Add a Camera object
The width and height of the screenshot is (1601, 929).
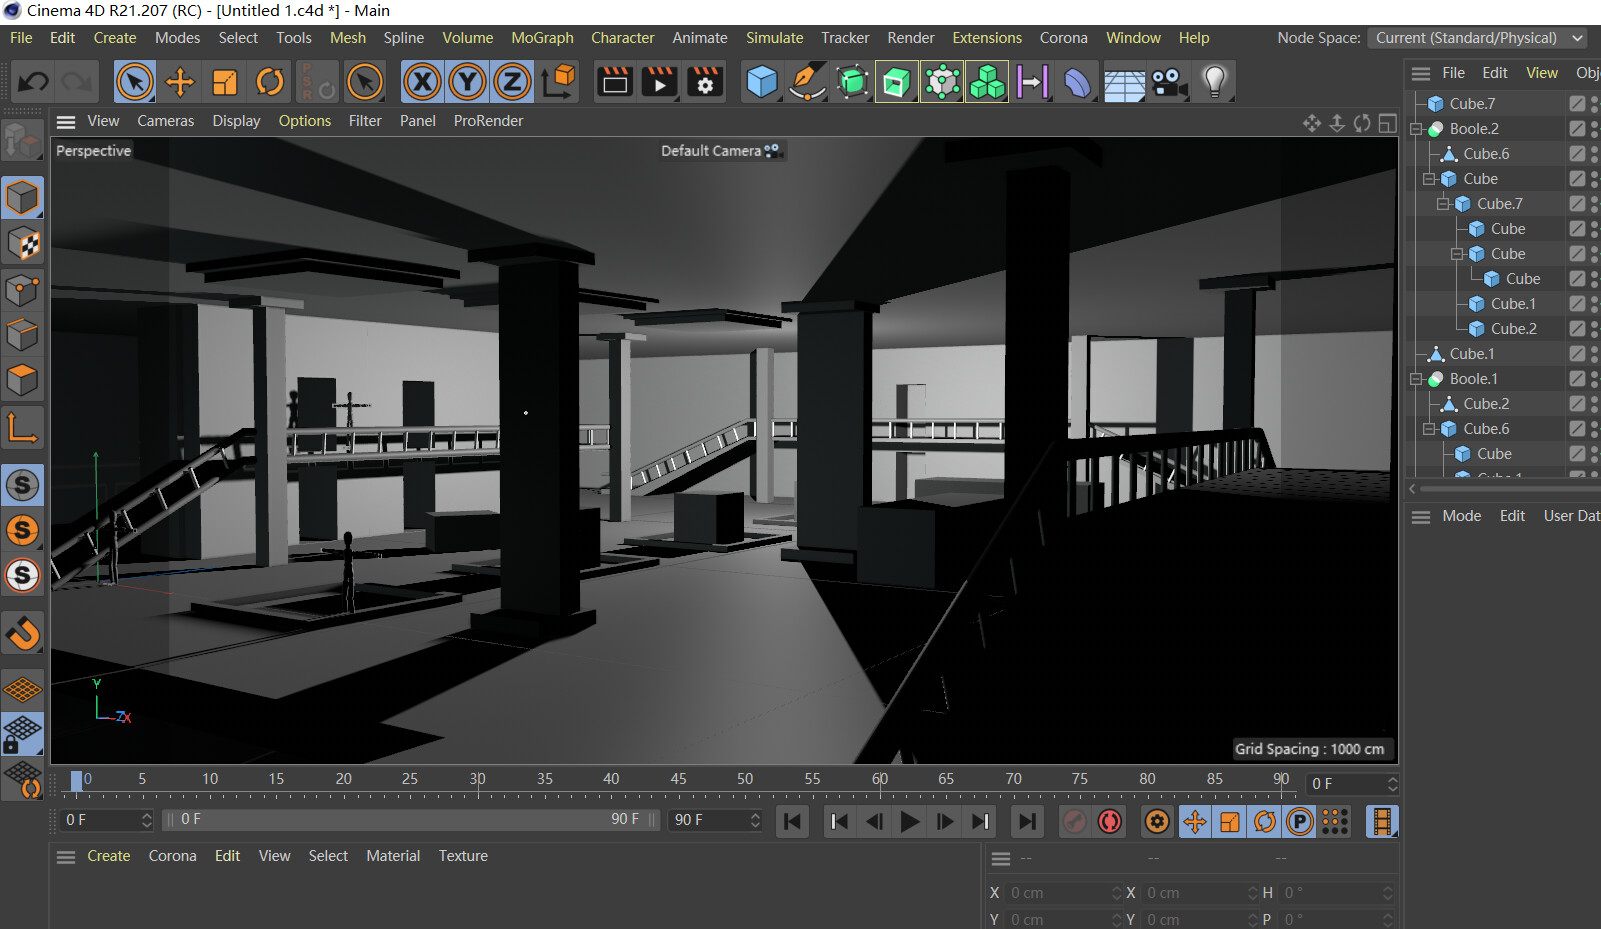click(x=1168, y=82)
